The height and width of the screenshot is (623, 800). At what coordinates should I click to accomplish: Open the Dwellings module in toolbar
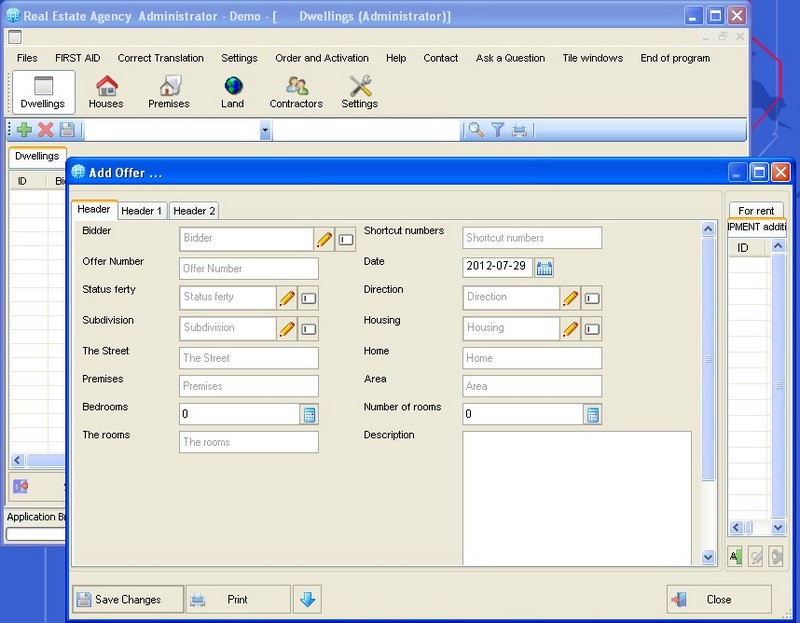[43, 92]
